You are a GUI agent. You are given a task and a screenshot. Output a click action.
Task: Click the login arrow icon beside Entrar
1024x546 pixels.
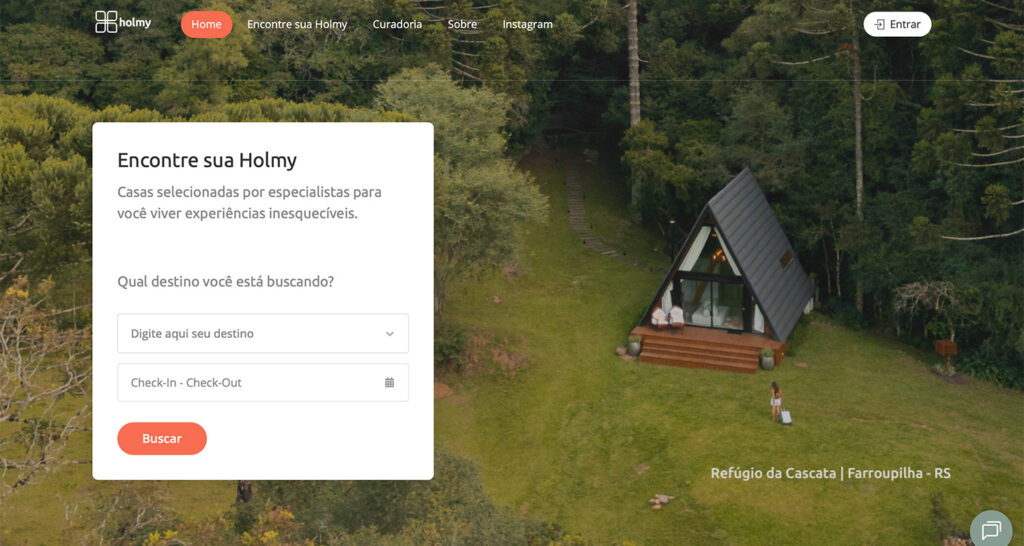pyautogui.click(x=880, y=24)
